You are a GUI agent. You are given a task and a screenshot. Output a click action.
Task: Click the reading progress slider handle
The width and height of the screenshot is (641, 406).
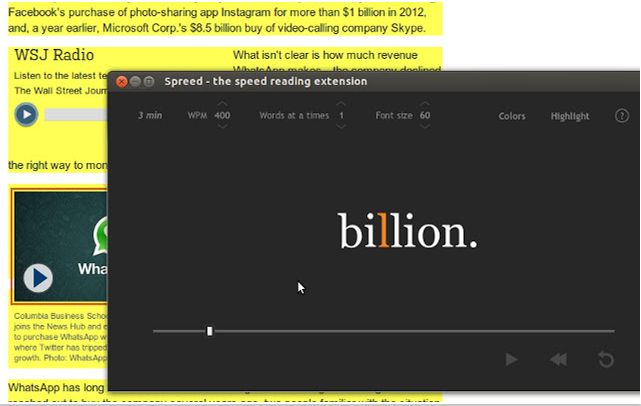tap(209, 331)
